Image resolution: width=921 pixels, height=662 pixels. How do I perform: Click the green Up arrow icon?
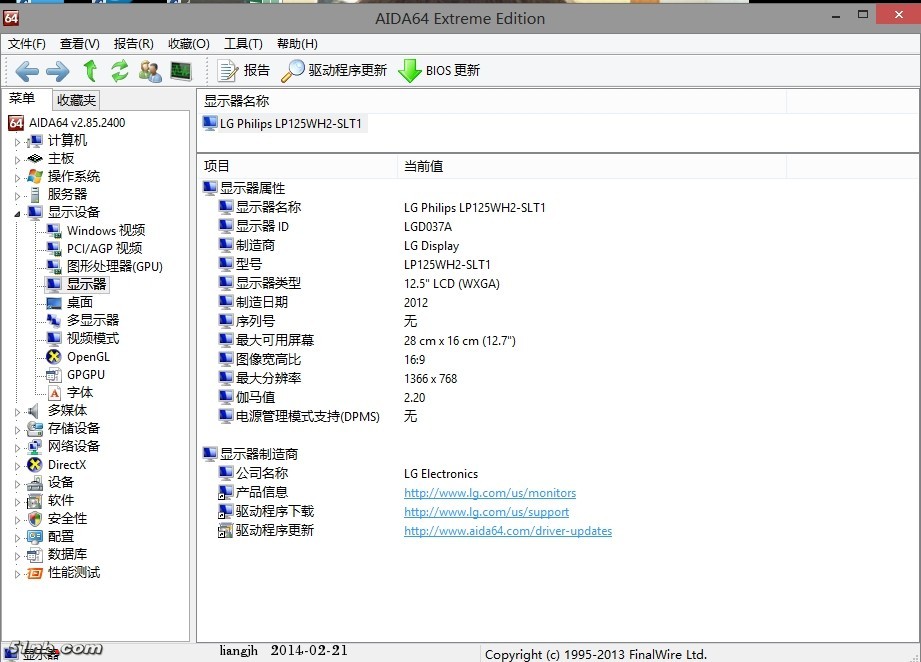pos(90,70)
